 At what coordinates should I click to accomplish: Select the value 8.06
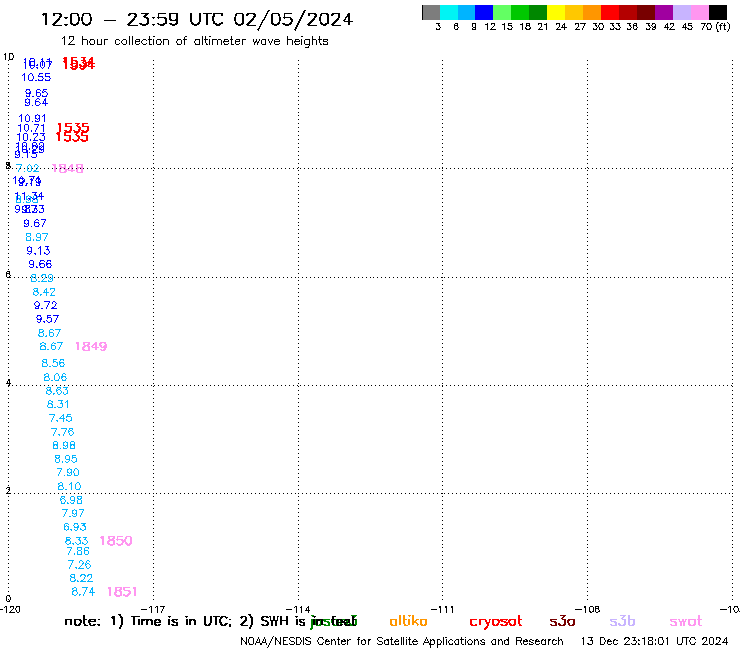pos(55,378)
